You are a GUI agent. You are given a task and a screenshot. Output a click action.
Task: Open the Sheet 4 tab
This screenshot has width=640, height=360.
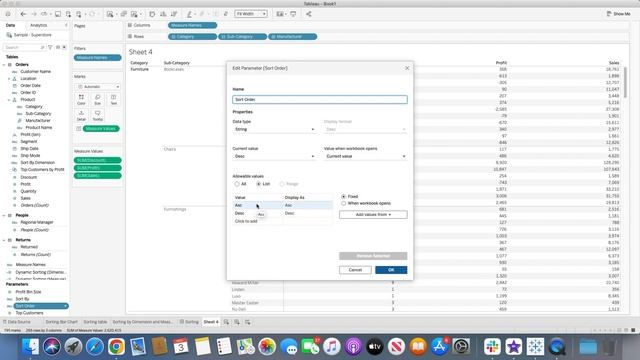click(x=211, y=322)
